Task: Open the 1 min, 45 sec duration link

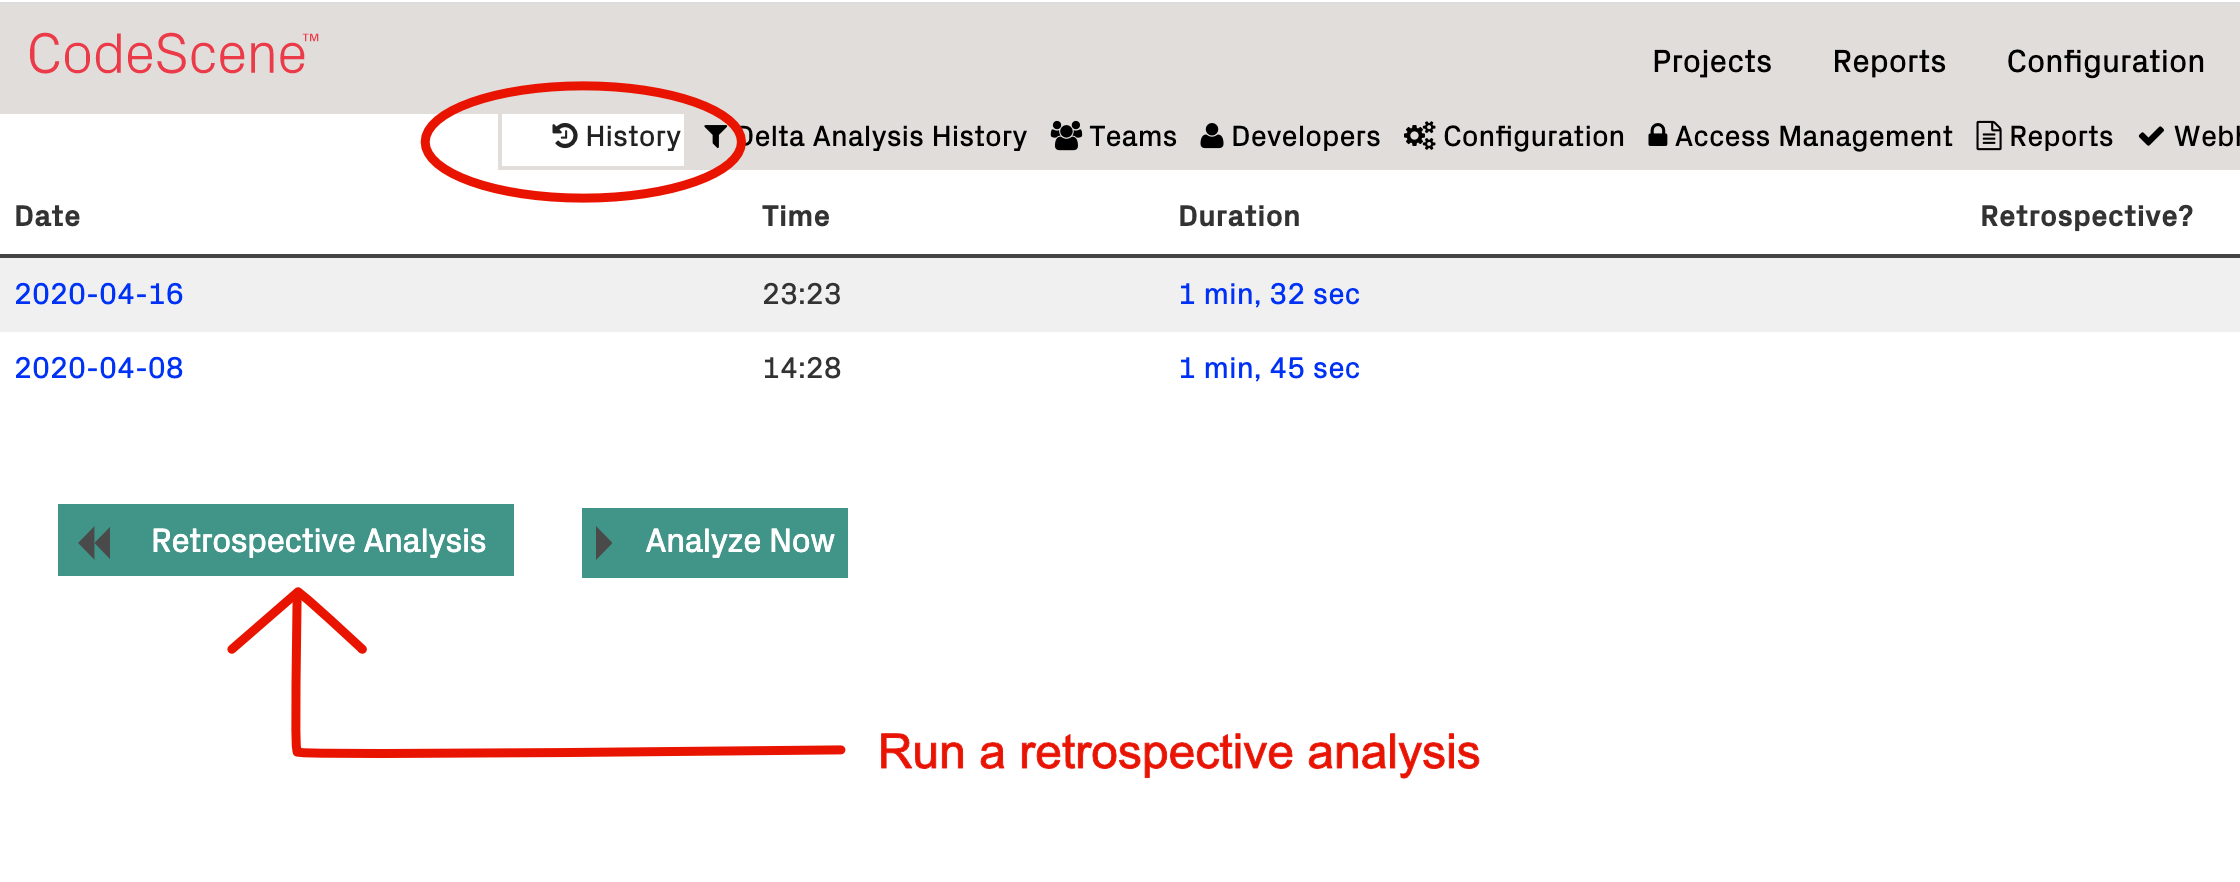Action: (x=1269, y=368)
